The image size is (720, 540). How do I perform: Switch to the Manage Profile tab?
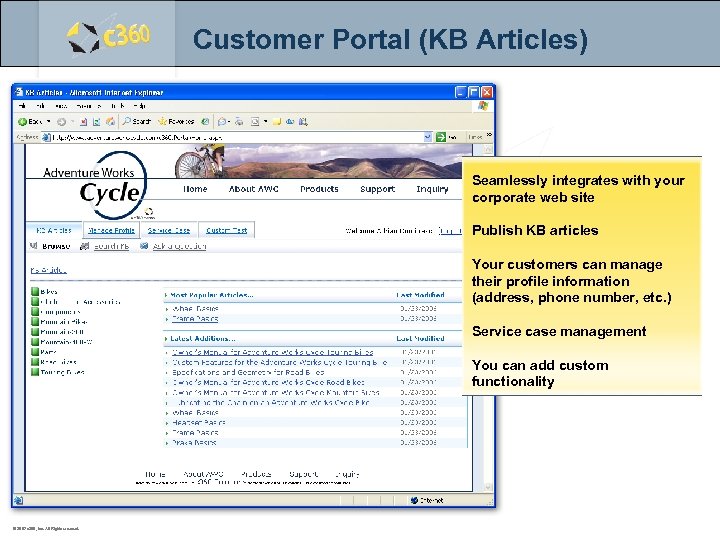pos(111,231)
